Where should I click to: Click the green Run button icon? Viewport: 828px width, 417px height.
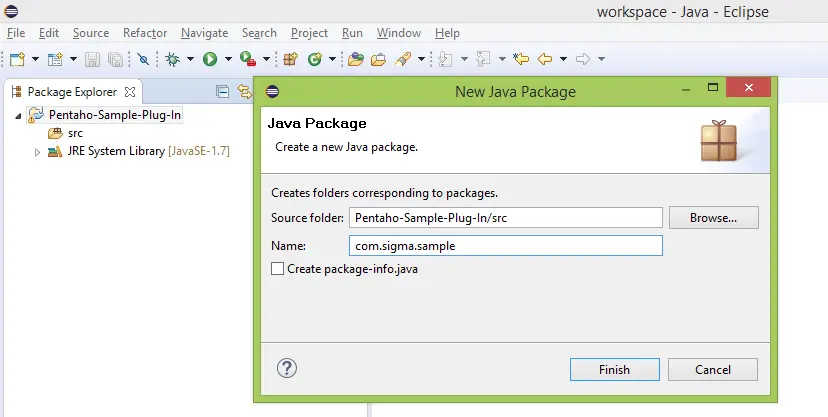coord(210,59)
